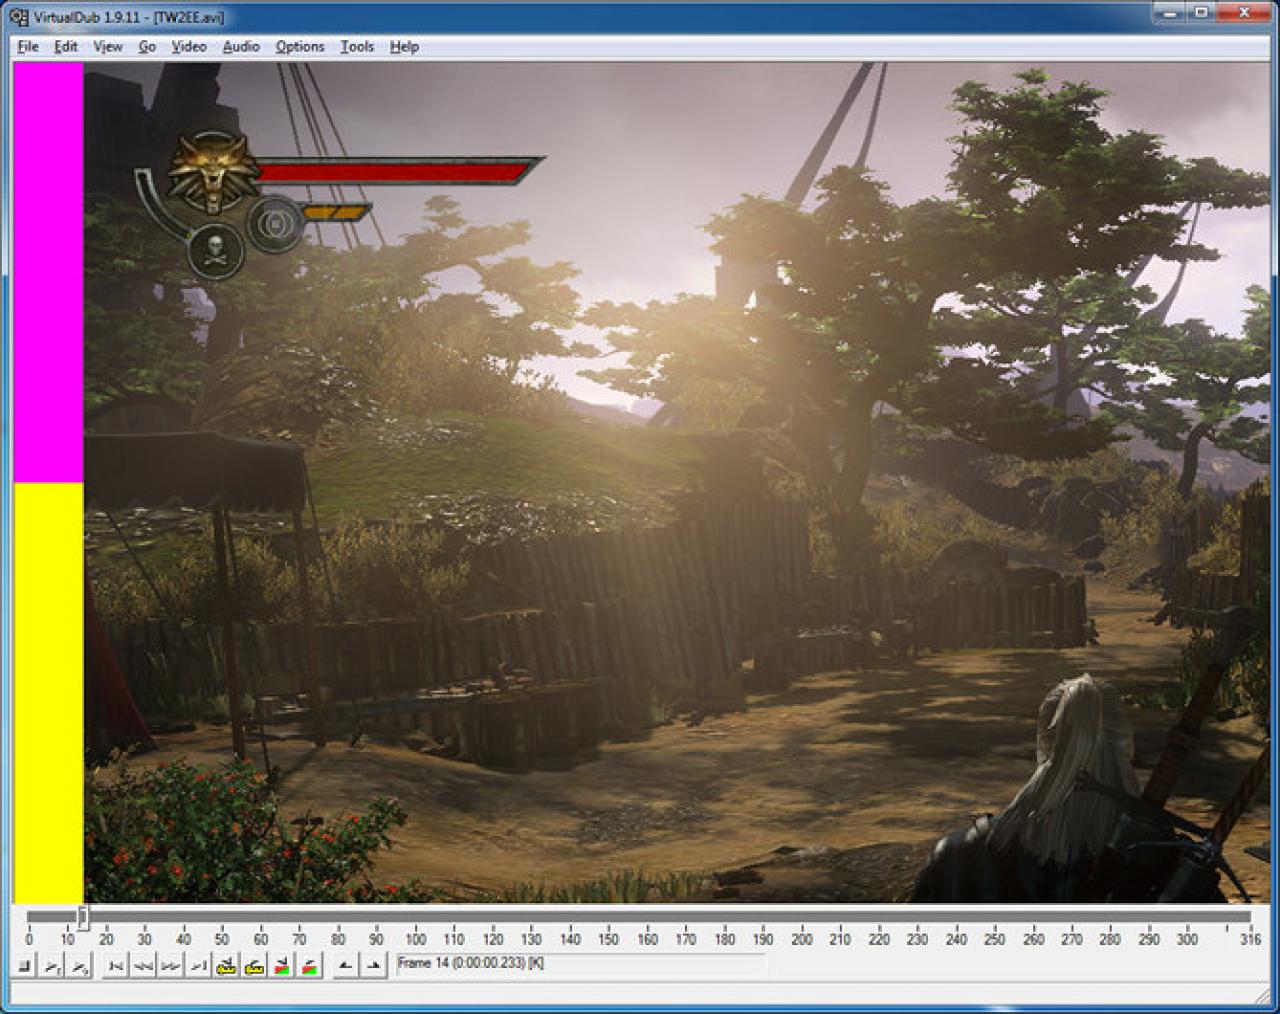This screenshot has width=1280, height=1014.
Task: Close the VirtualDub window
Action: point(1244,12)
